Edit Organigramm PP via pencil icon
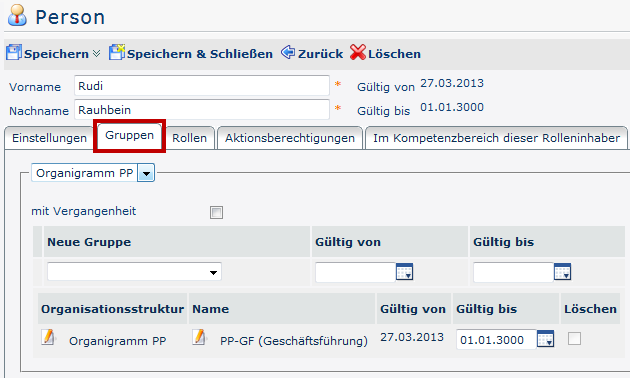 (x=48, y=337)
